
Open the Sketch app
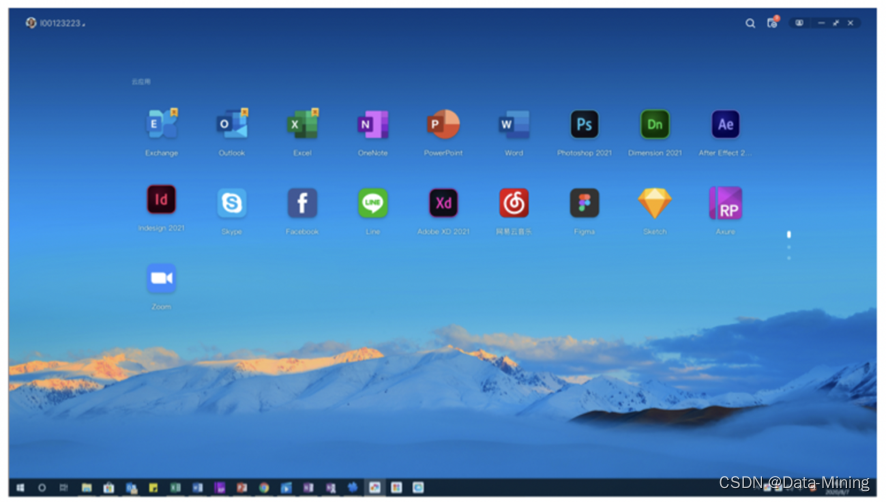(x=655, y=203)
